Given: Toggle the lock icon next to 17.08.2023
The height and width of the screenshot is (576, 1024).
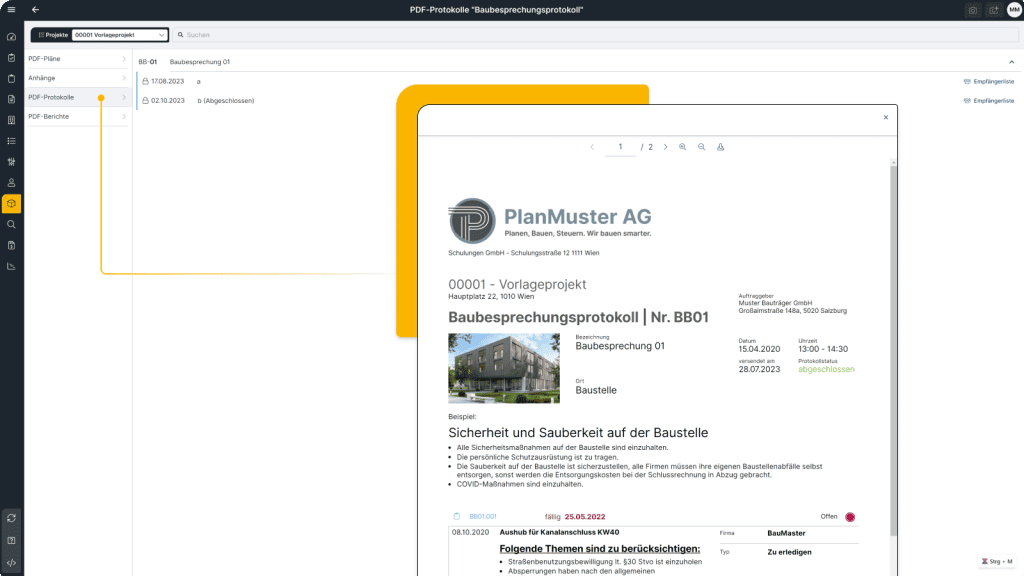Looking at the screenshot, I should tap(147, 81).
